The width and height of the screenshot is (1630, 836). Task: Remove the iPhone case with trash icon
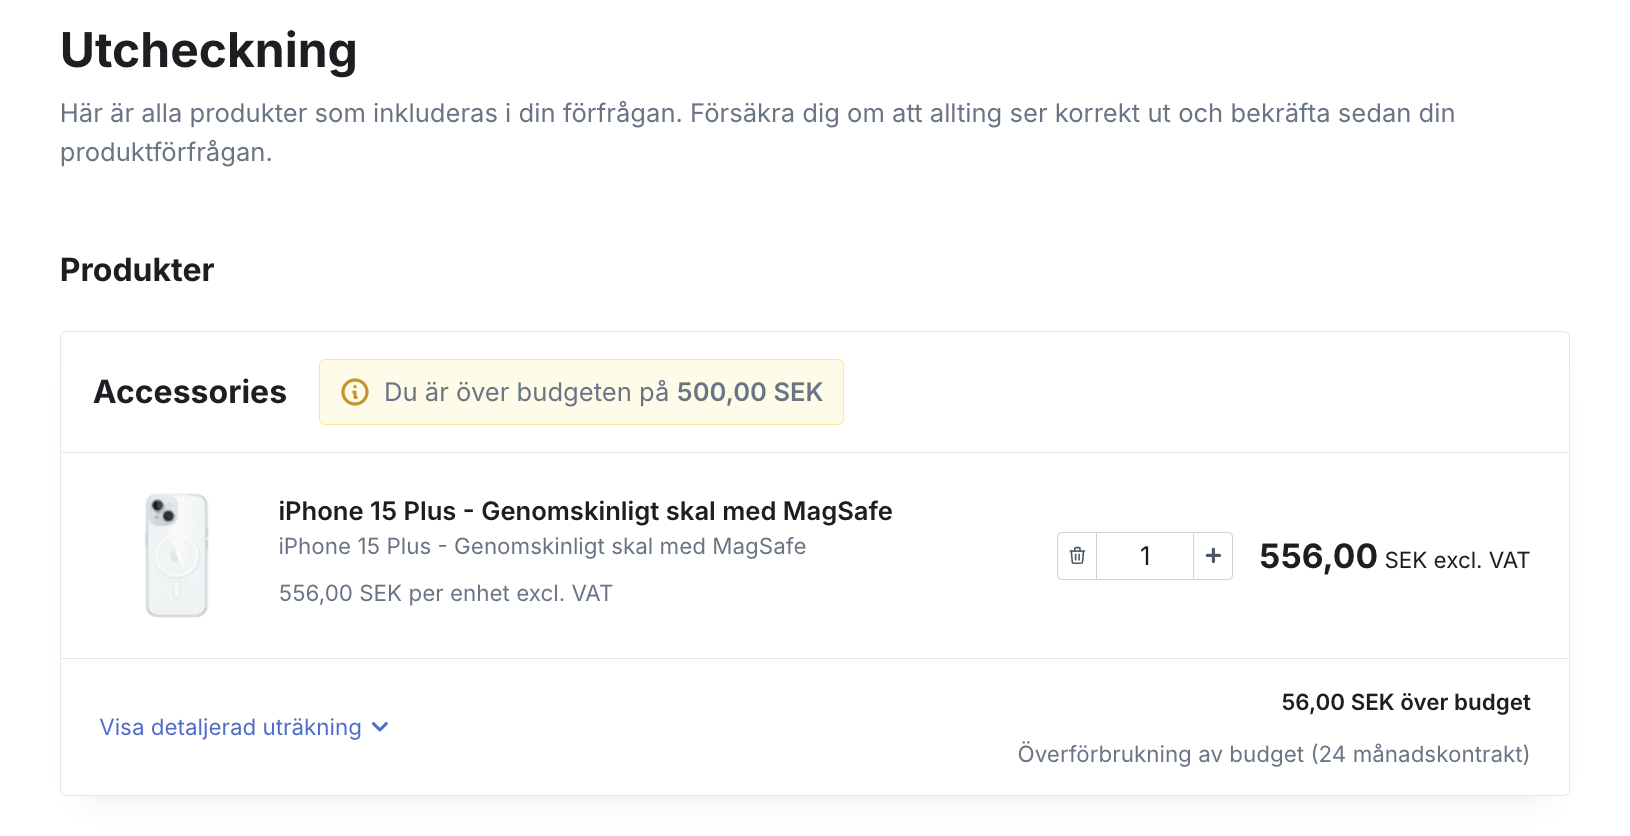(x=1077, y=556)
